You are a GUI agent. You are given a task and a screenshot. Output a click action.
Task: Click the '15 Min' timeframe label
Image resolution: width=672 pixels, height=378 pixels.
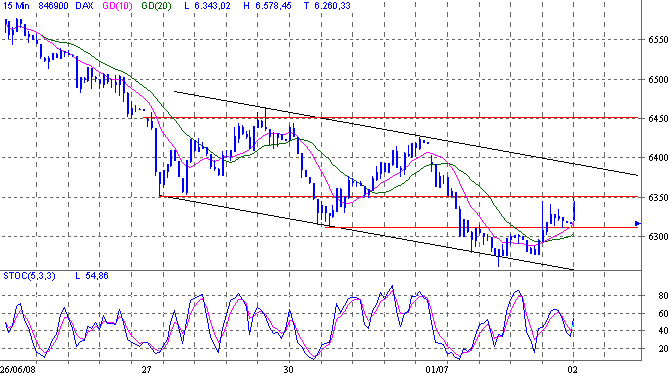pyautogui.click(x=16, y=6)
